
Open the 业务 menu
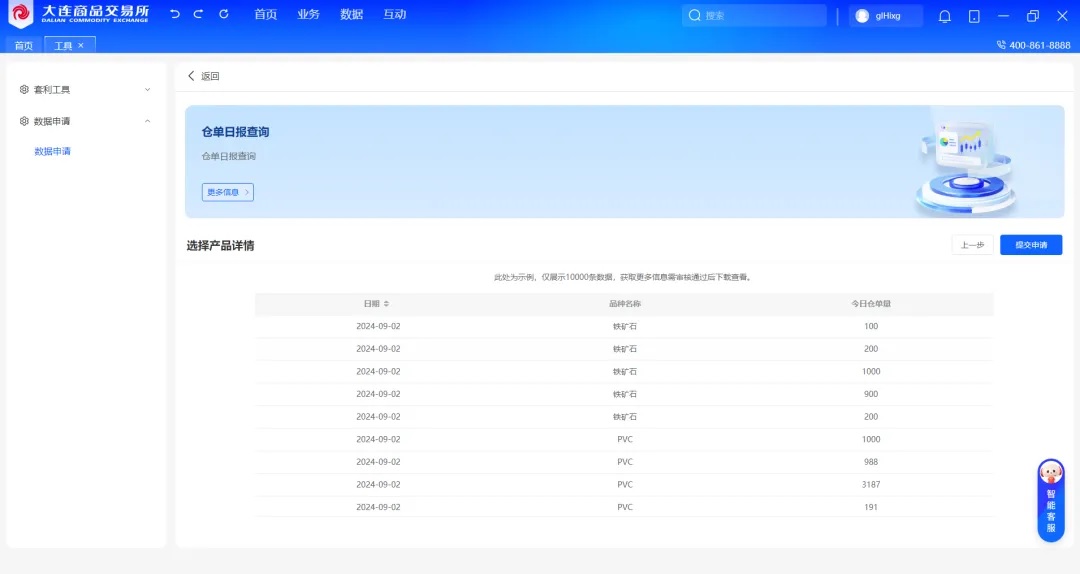pos(308,15)
